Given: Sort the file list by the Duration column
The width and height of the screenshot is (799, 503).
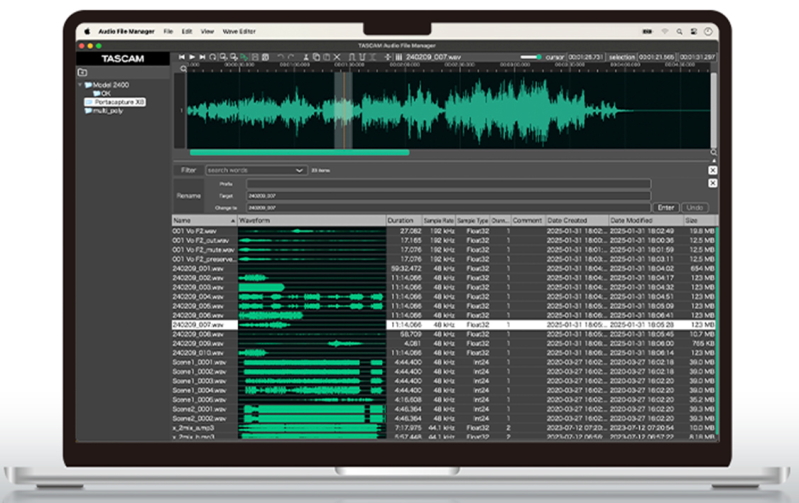Looking at the screenshot, I should 404,221.
